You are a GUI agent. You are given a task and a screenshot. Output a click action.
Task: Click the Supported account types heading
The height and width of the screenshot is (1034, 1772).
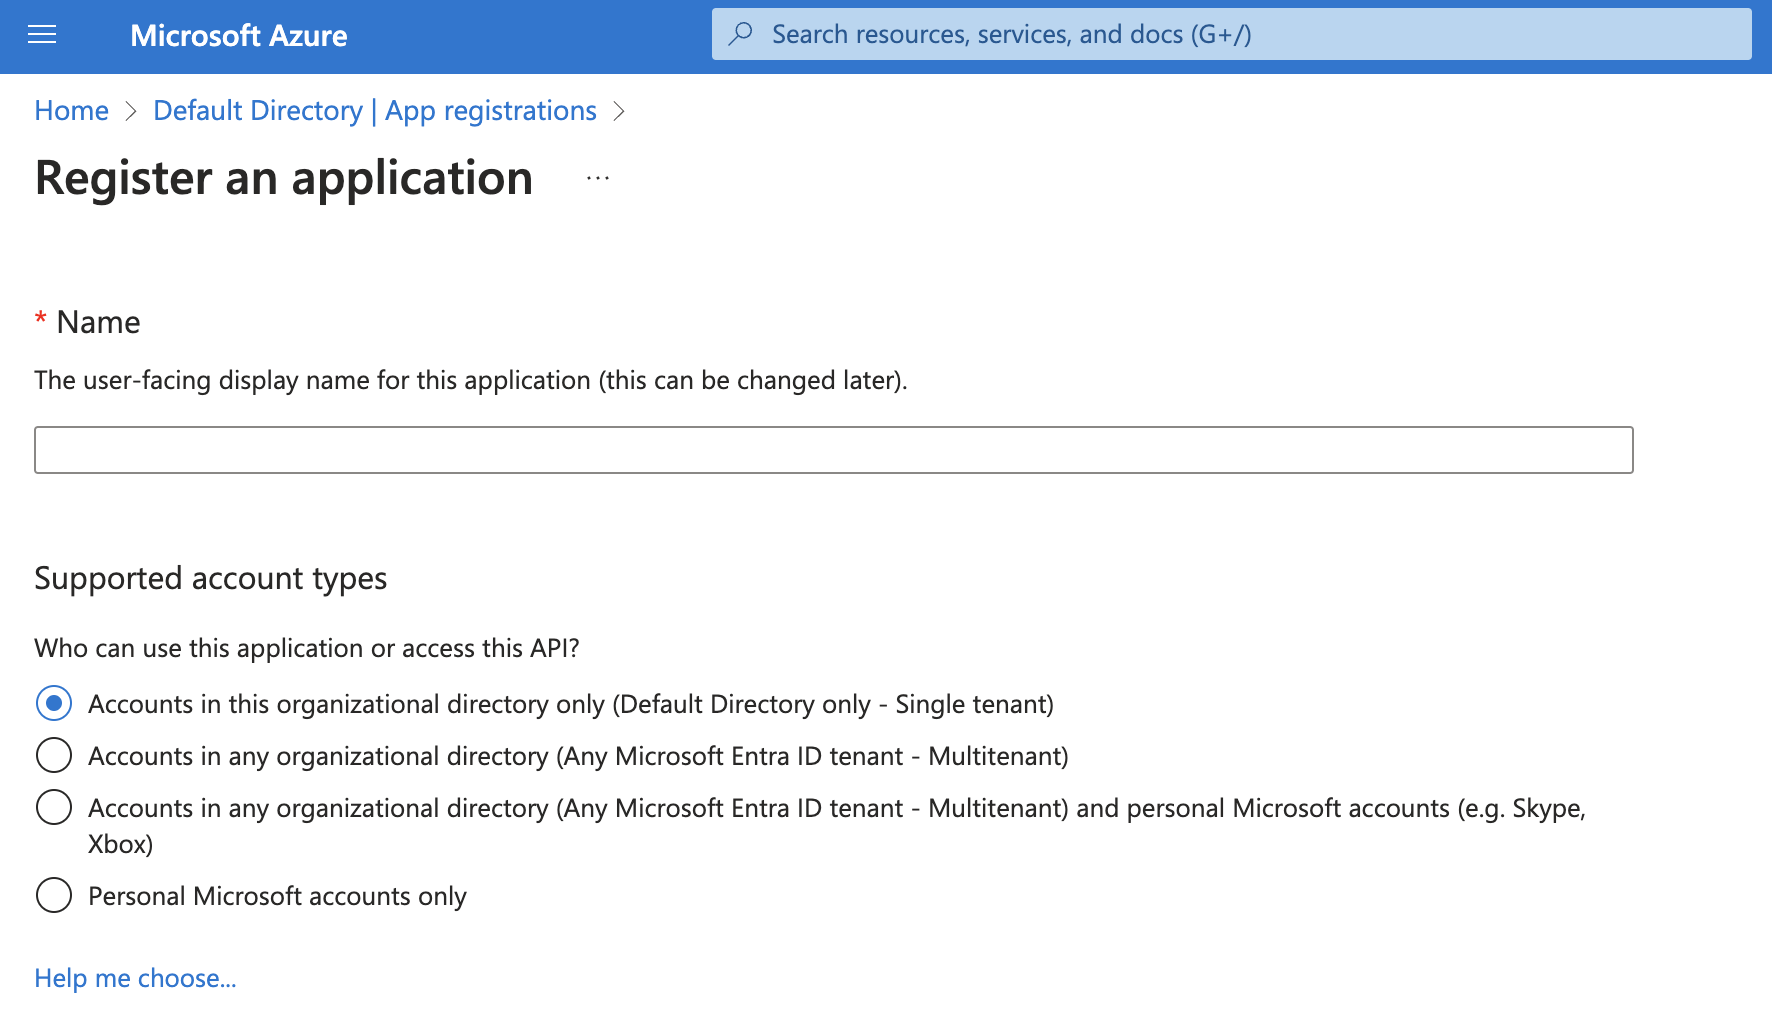tap(211, 579)
